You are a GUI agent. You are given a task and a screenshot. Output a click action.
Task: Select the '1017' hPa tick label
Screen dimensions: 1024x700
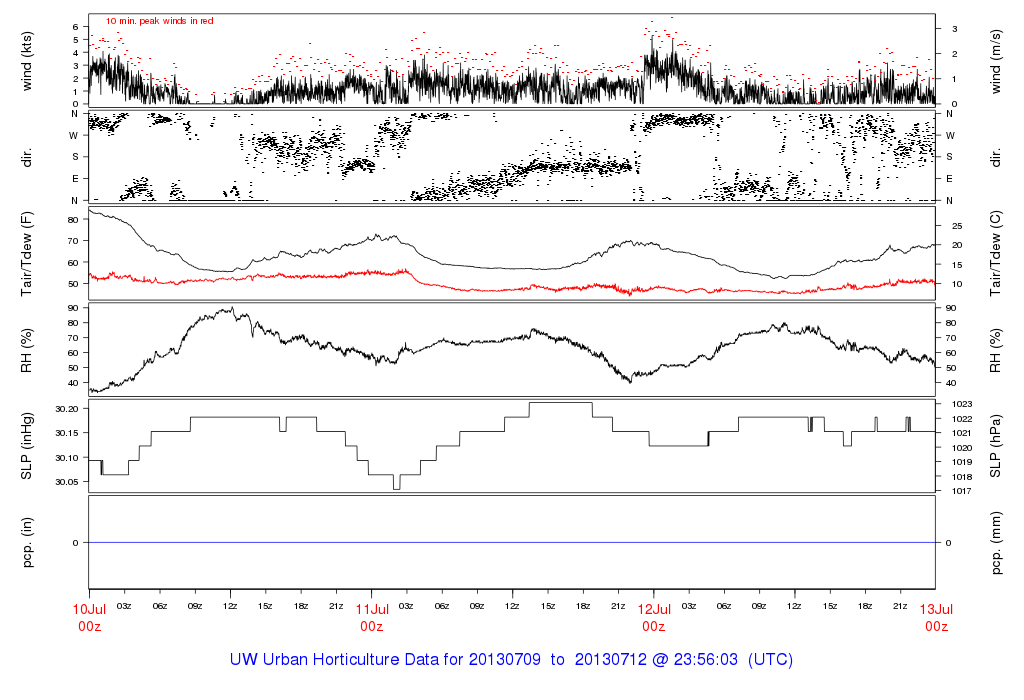962,491
